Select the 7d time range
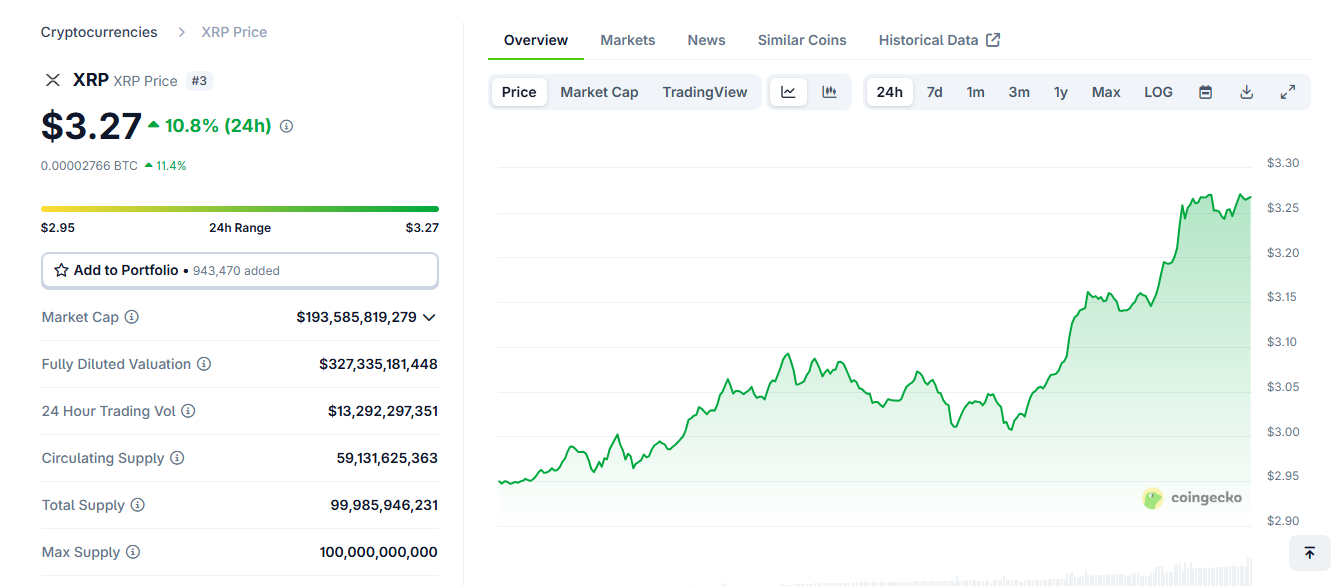Viewport: 1332px width, 586px height. coord(934,92)
